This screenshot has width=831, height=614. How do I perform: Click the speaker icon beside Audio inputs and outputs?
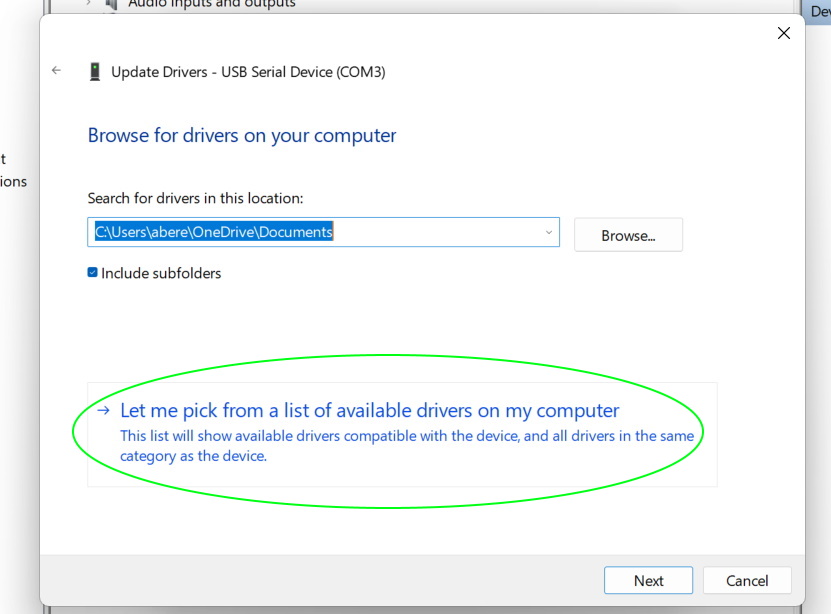(x=110, y=5)
